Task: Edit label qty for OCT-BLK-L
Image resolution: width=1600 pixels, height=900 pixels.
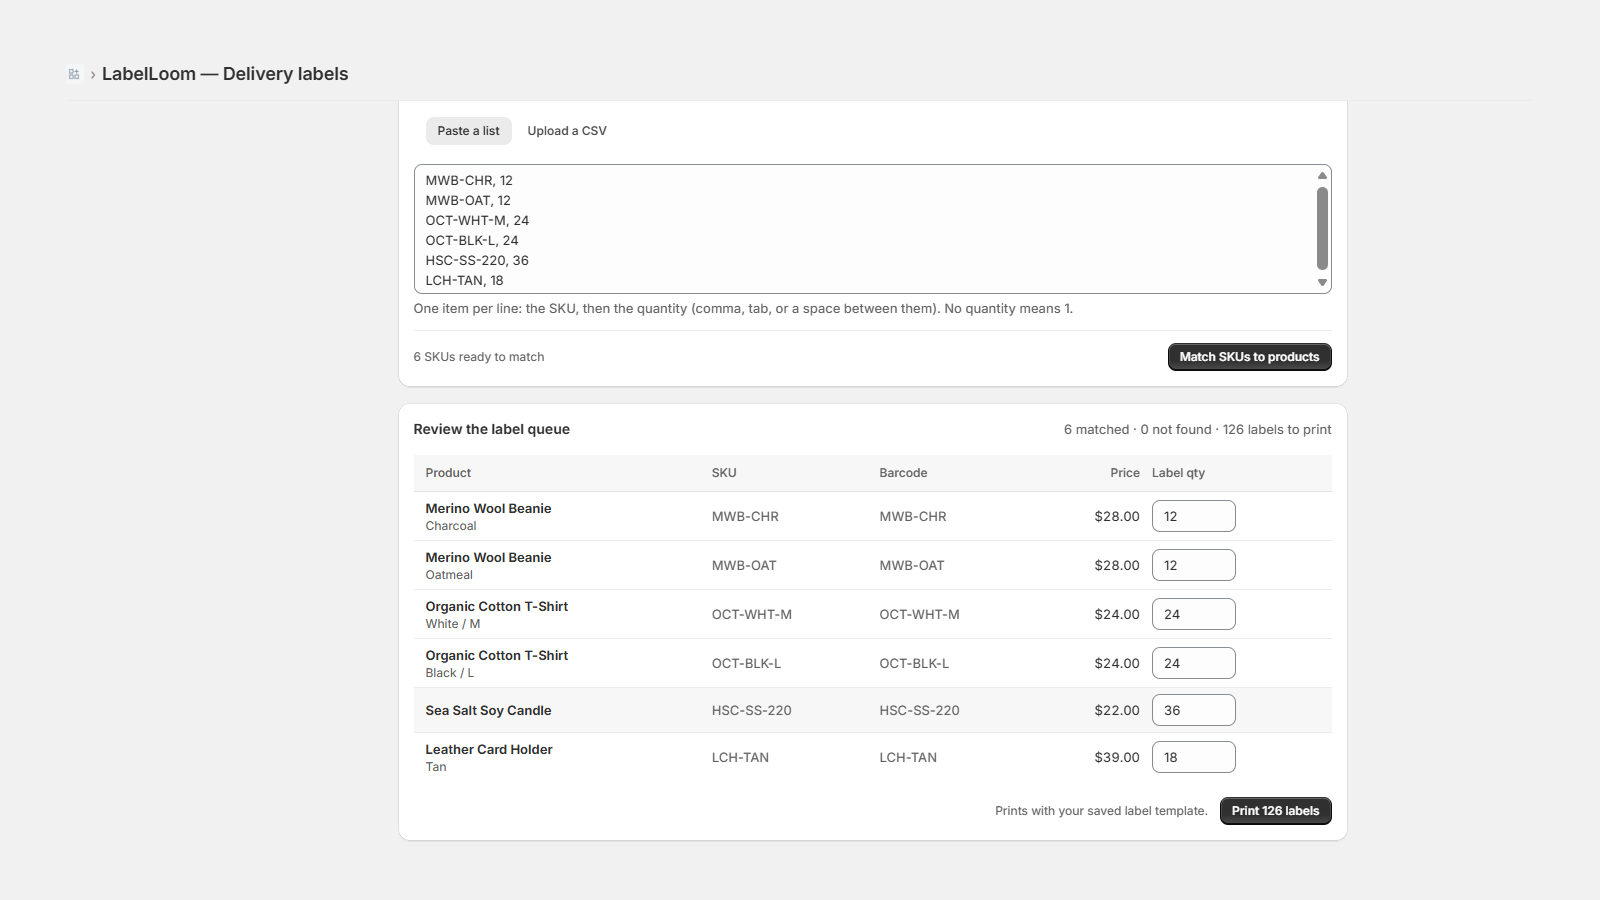Action: pos(1193,663)
